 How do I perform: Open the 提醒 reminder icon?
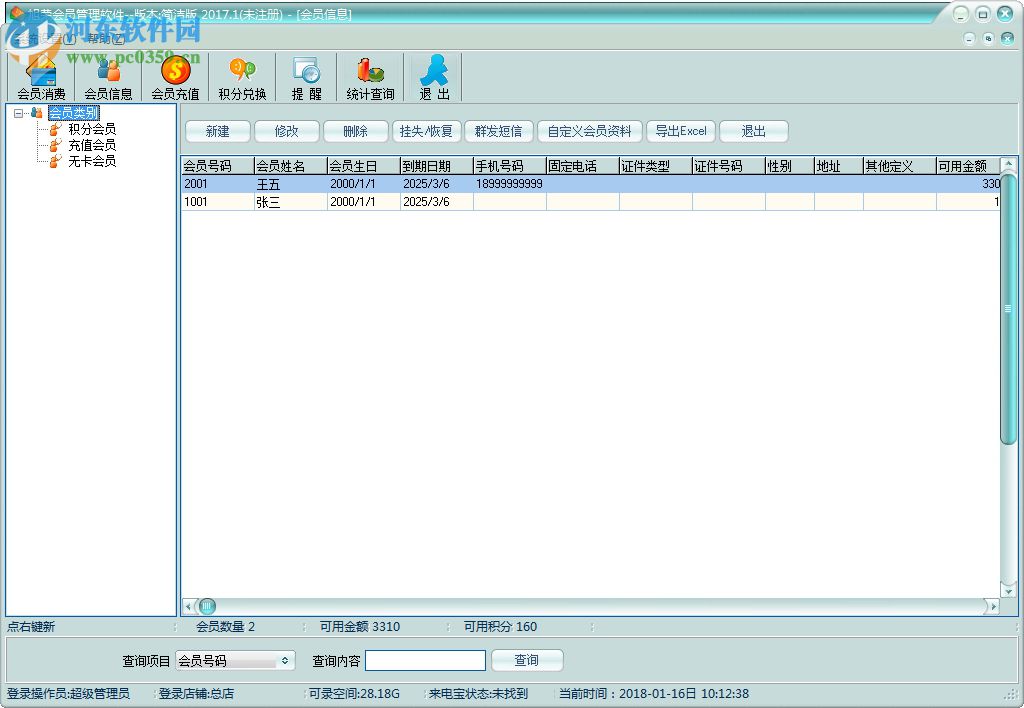(306, 77)
